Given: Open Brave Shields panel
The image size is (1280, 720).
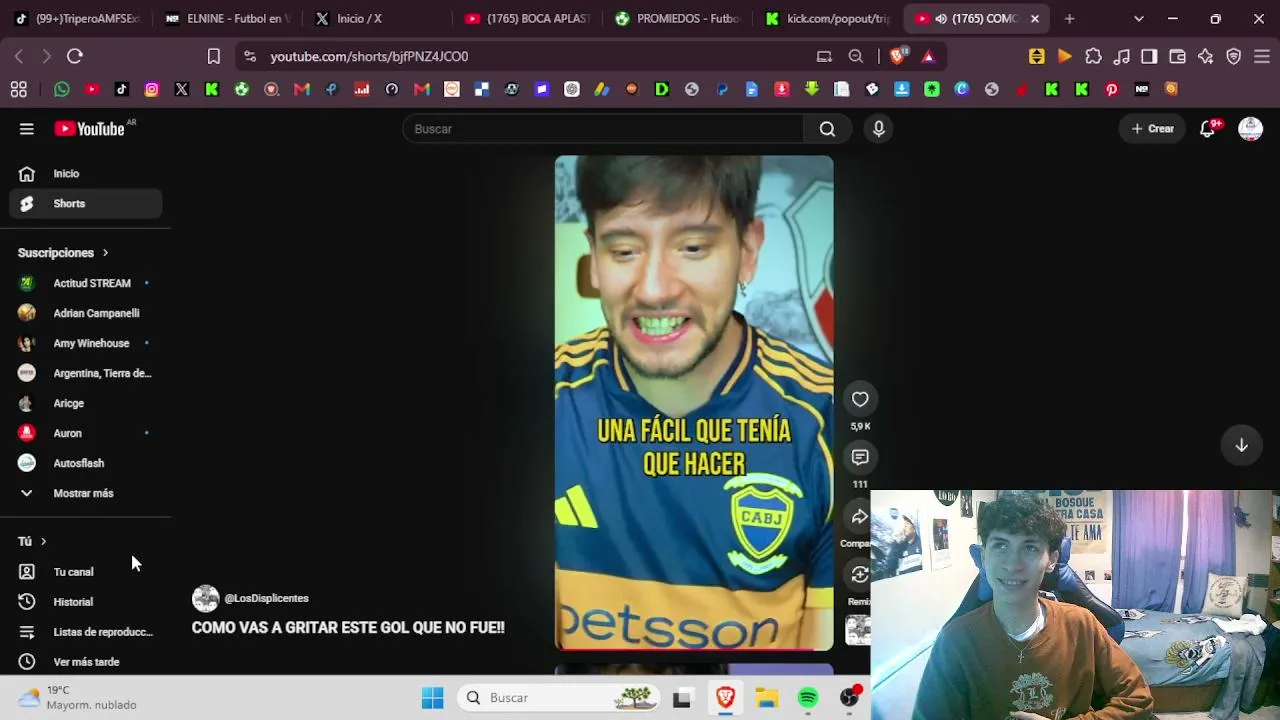Looking at the screenshot, I should click(899, 56).
